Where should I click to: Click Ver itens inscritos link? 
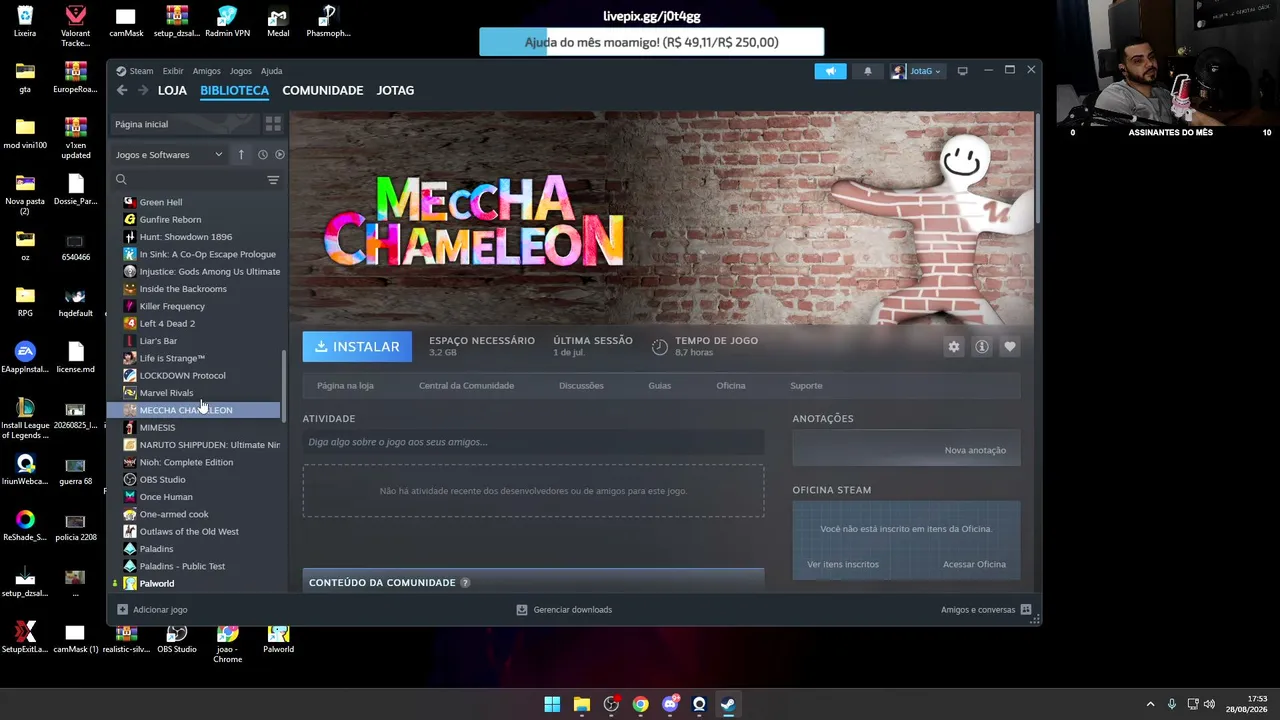point(843,564)
